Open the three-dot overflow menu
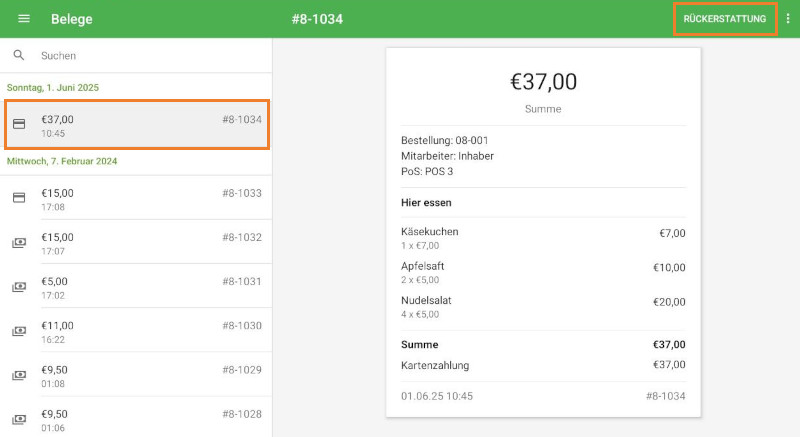The image size is (800, 437). (788, 19)
